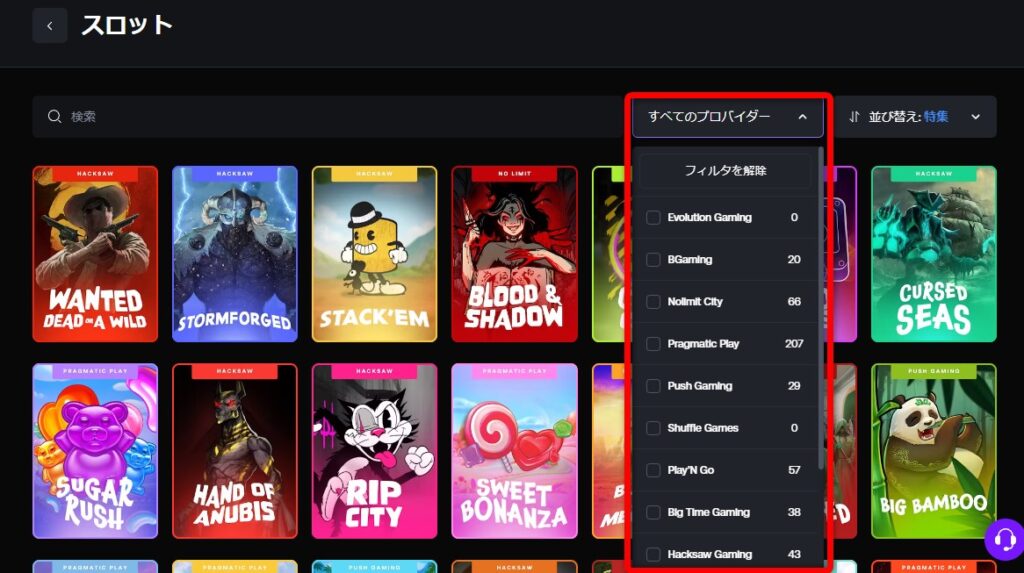
Task: Open the Rip City slot game
Action: [x=374, y=451]
